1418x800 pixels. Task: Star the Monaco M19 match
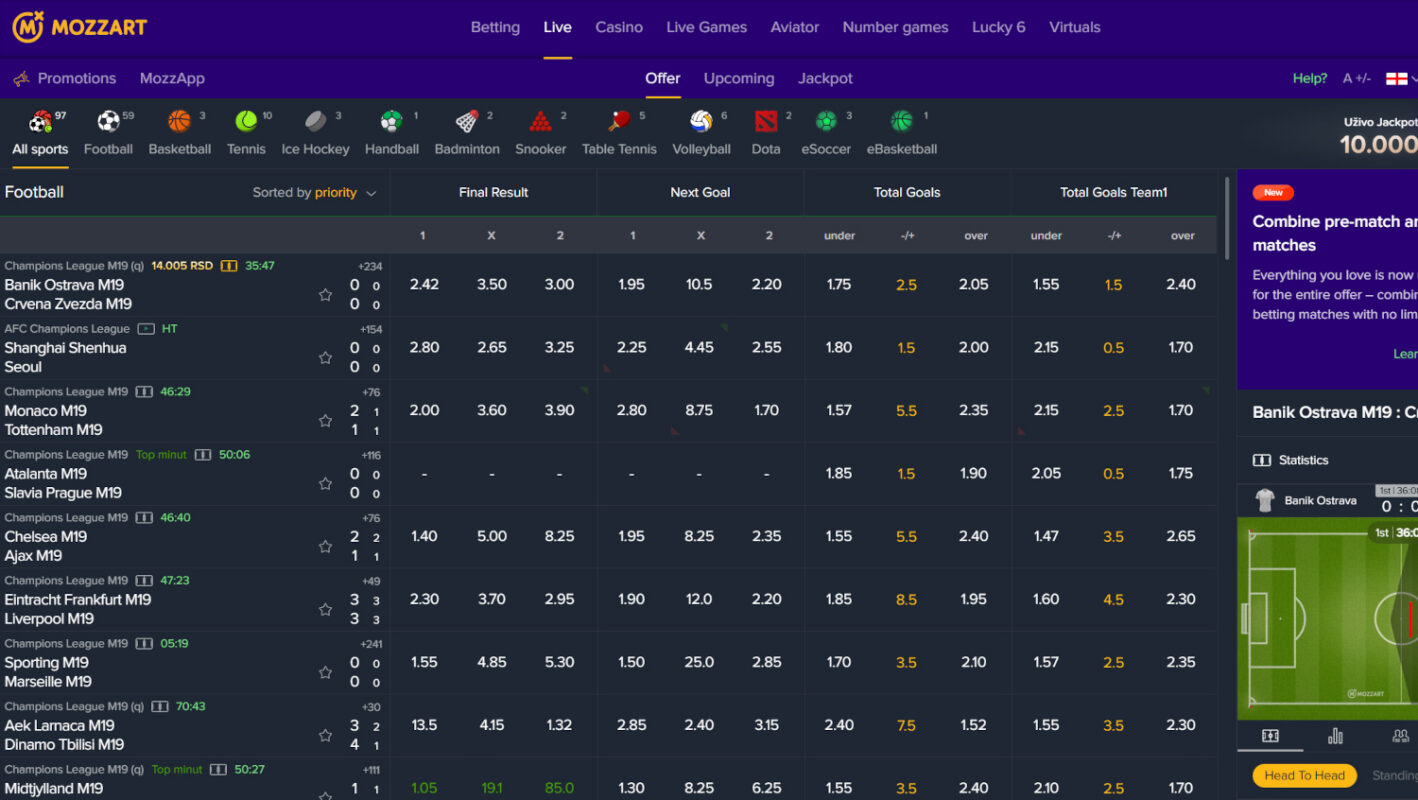click(325, 420)
